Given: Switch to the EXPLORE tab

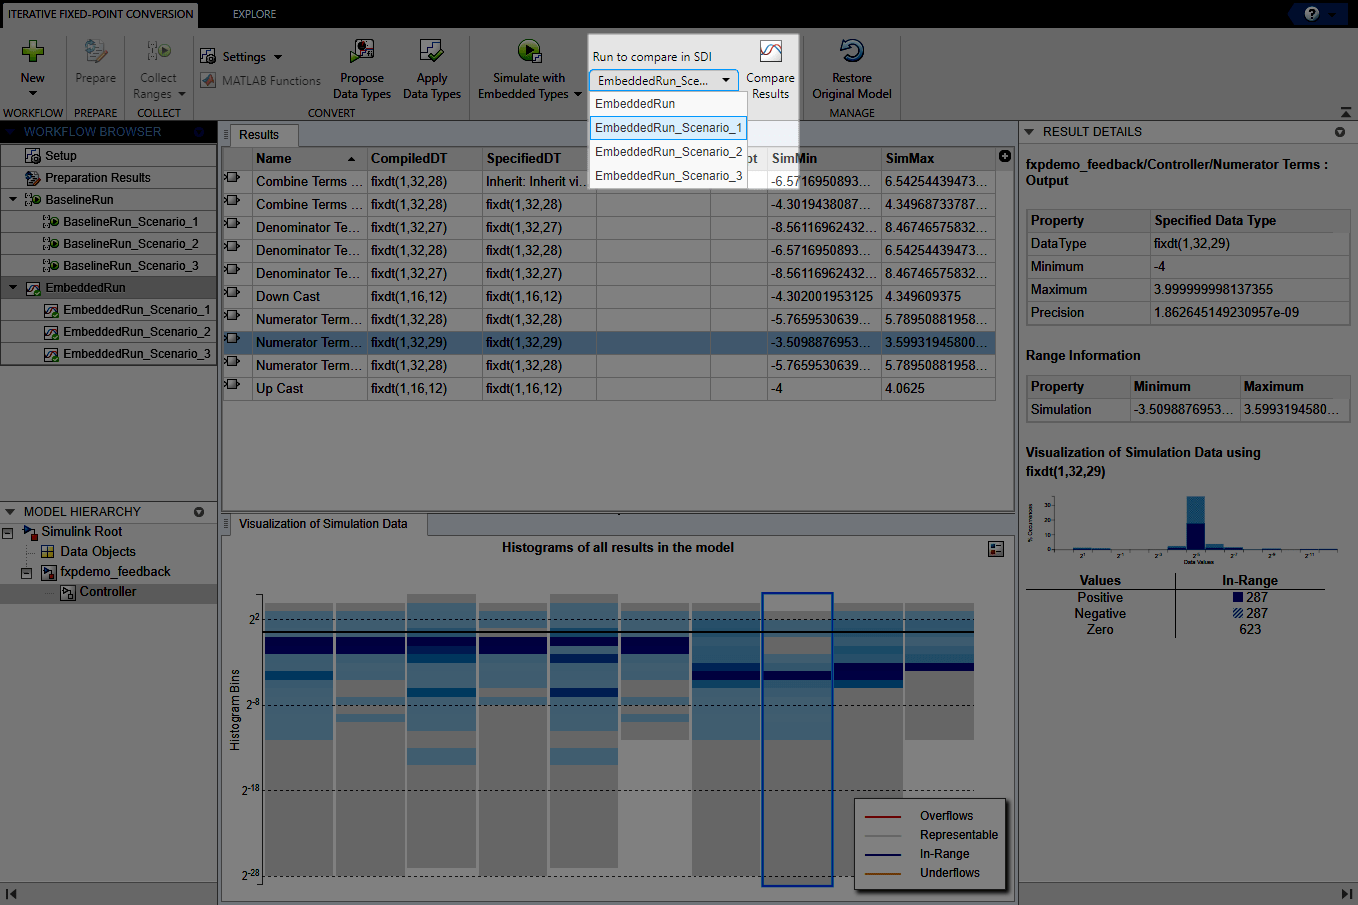Looking at the screenshot, I should coord(253,14).
